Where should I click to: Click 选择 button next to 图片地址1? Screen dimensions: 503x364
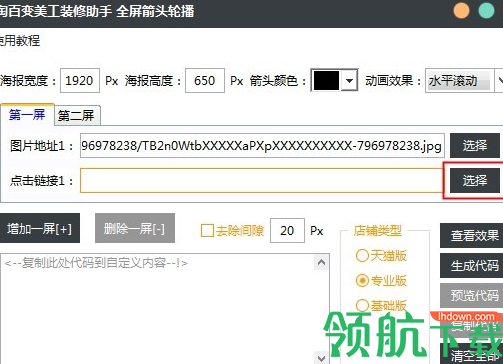475,146
